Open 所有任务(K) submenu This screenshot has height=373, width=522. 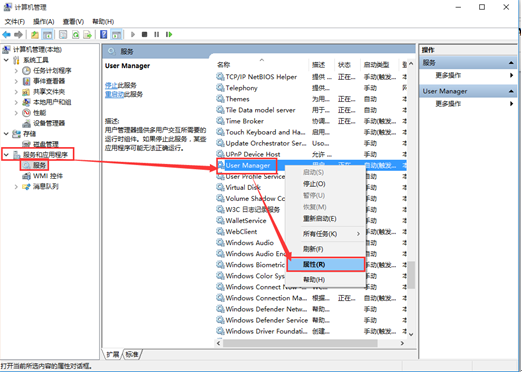pyautogui.click(x=327, y=234)
